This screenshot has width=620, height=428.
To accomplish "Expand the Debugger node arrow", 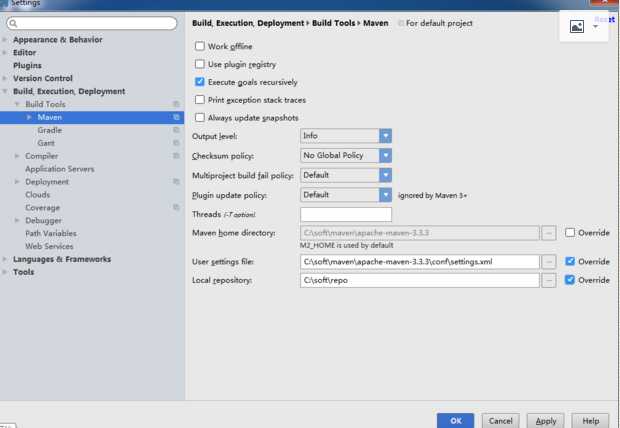I will pyautogui.click(x=17, y=220).
